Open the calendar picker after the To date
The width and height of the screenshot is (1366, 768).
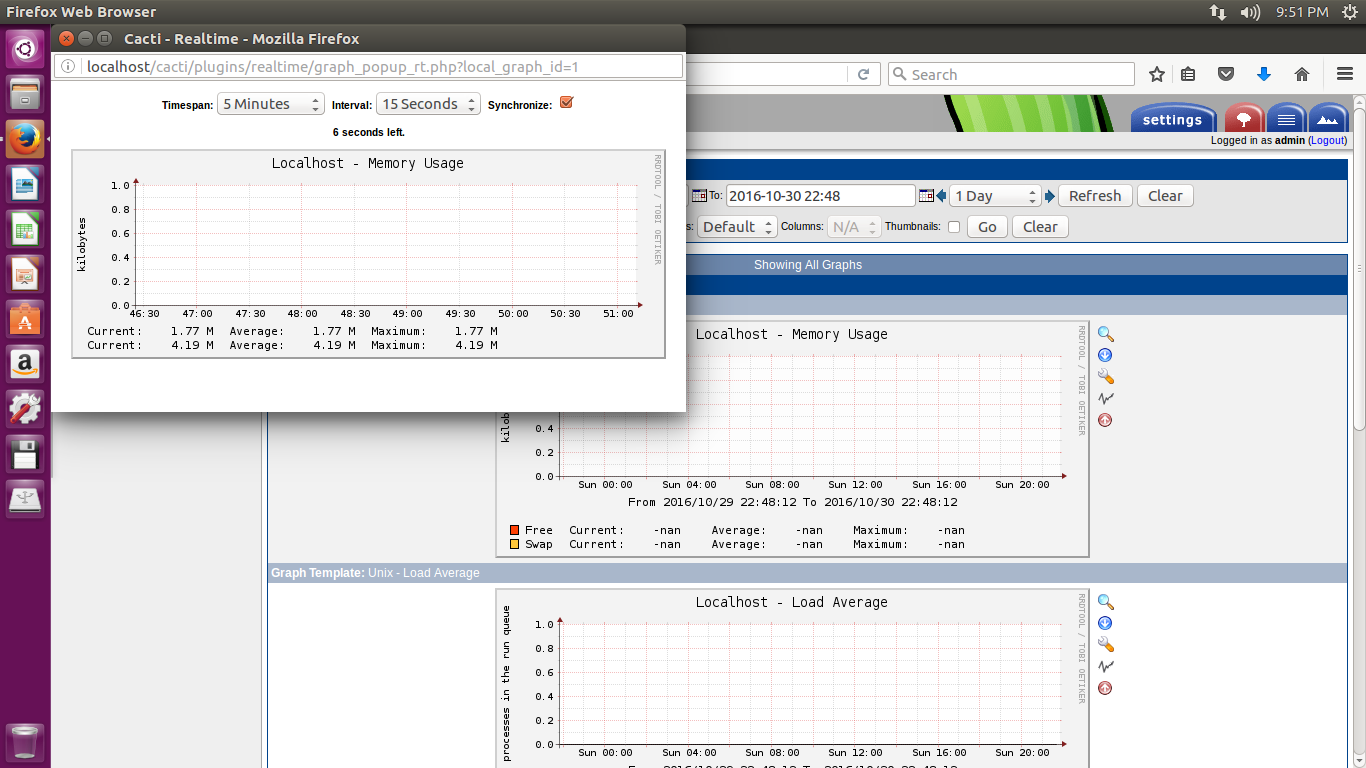[926, 196]
